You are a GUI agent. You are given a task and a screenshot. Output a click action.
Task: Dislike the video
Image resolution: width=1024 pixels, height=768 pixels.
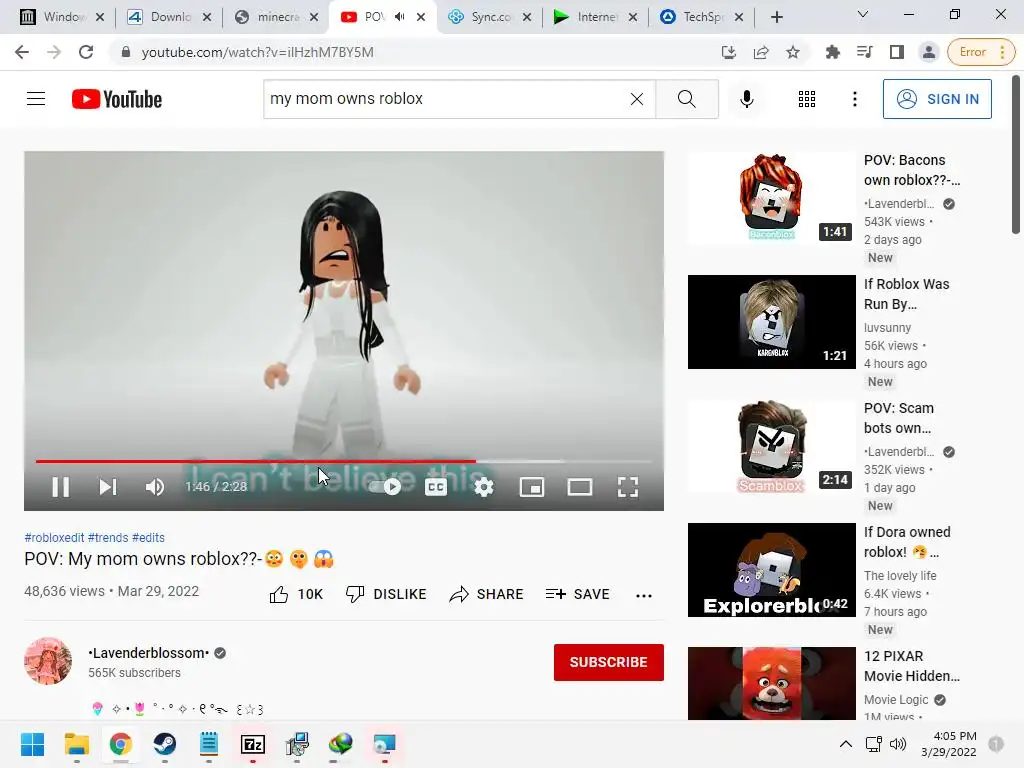[386, 594]
